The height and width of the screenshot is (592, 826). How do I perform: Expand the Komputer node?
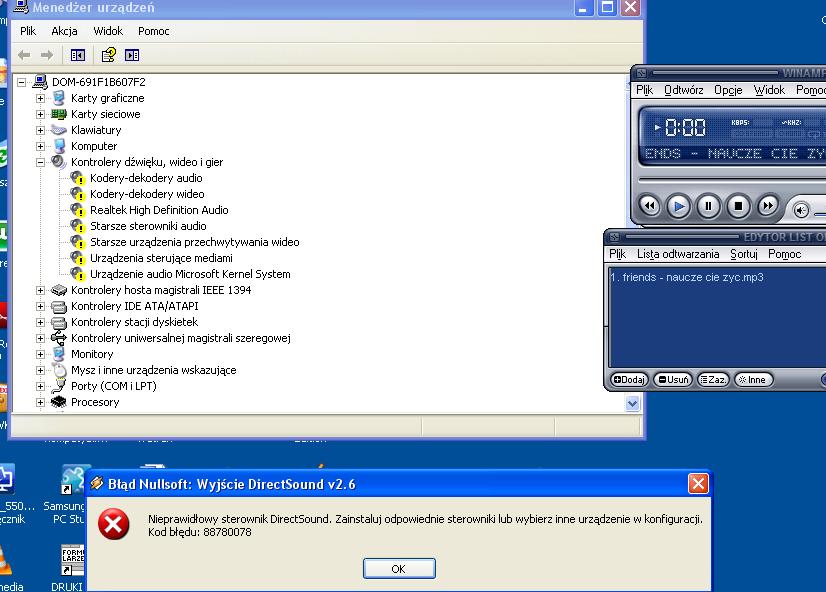(40, 146)
